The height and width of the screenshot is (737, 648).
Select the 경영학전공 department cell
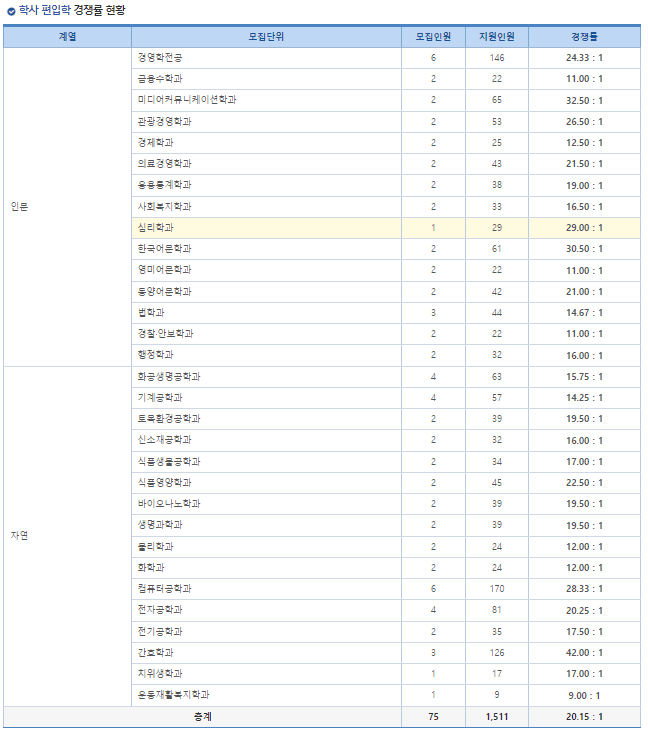click(x=160, y=58)
